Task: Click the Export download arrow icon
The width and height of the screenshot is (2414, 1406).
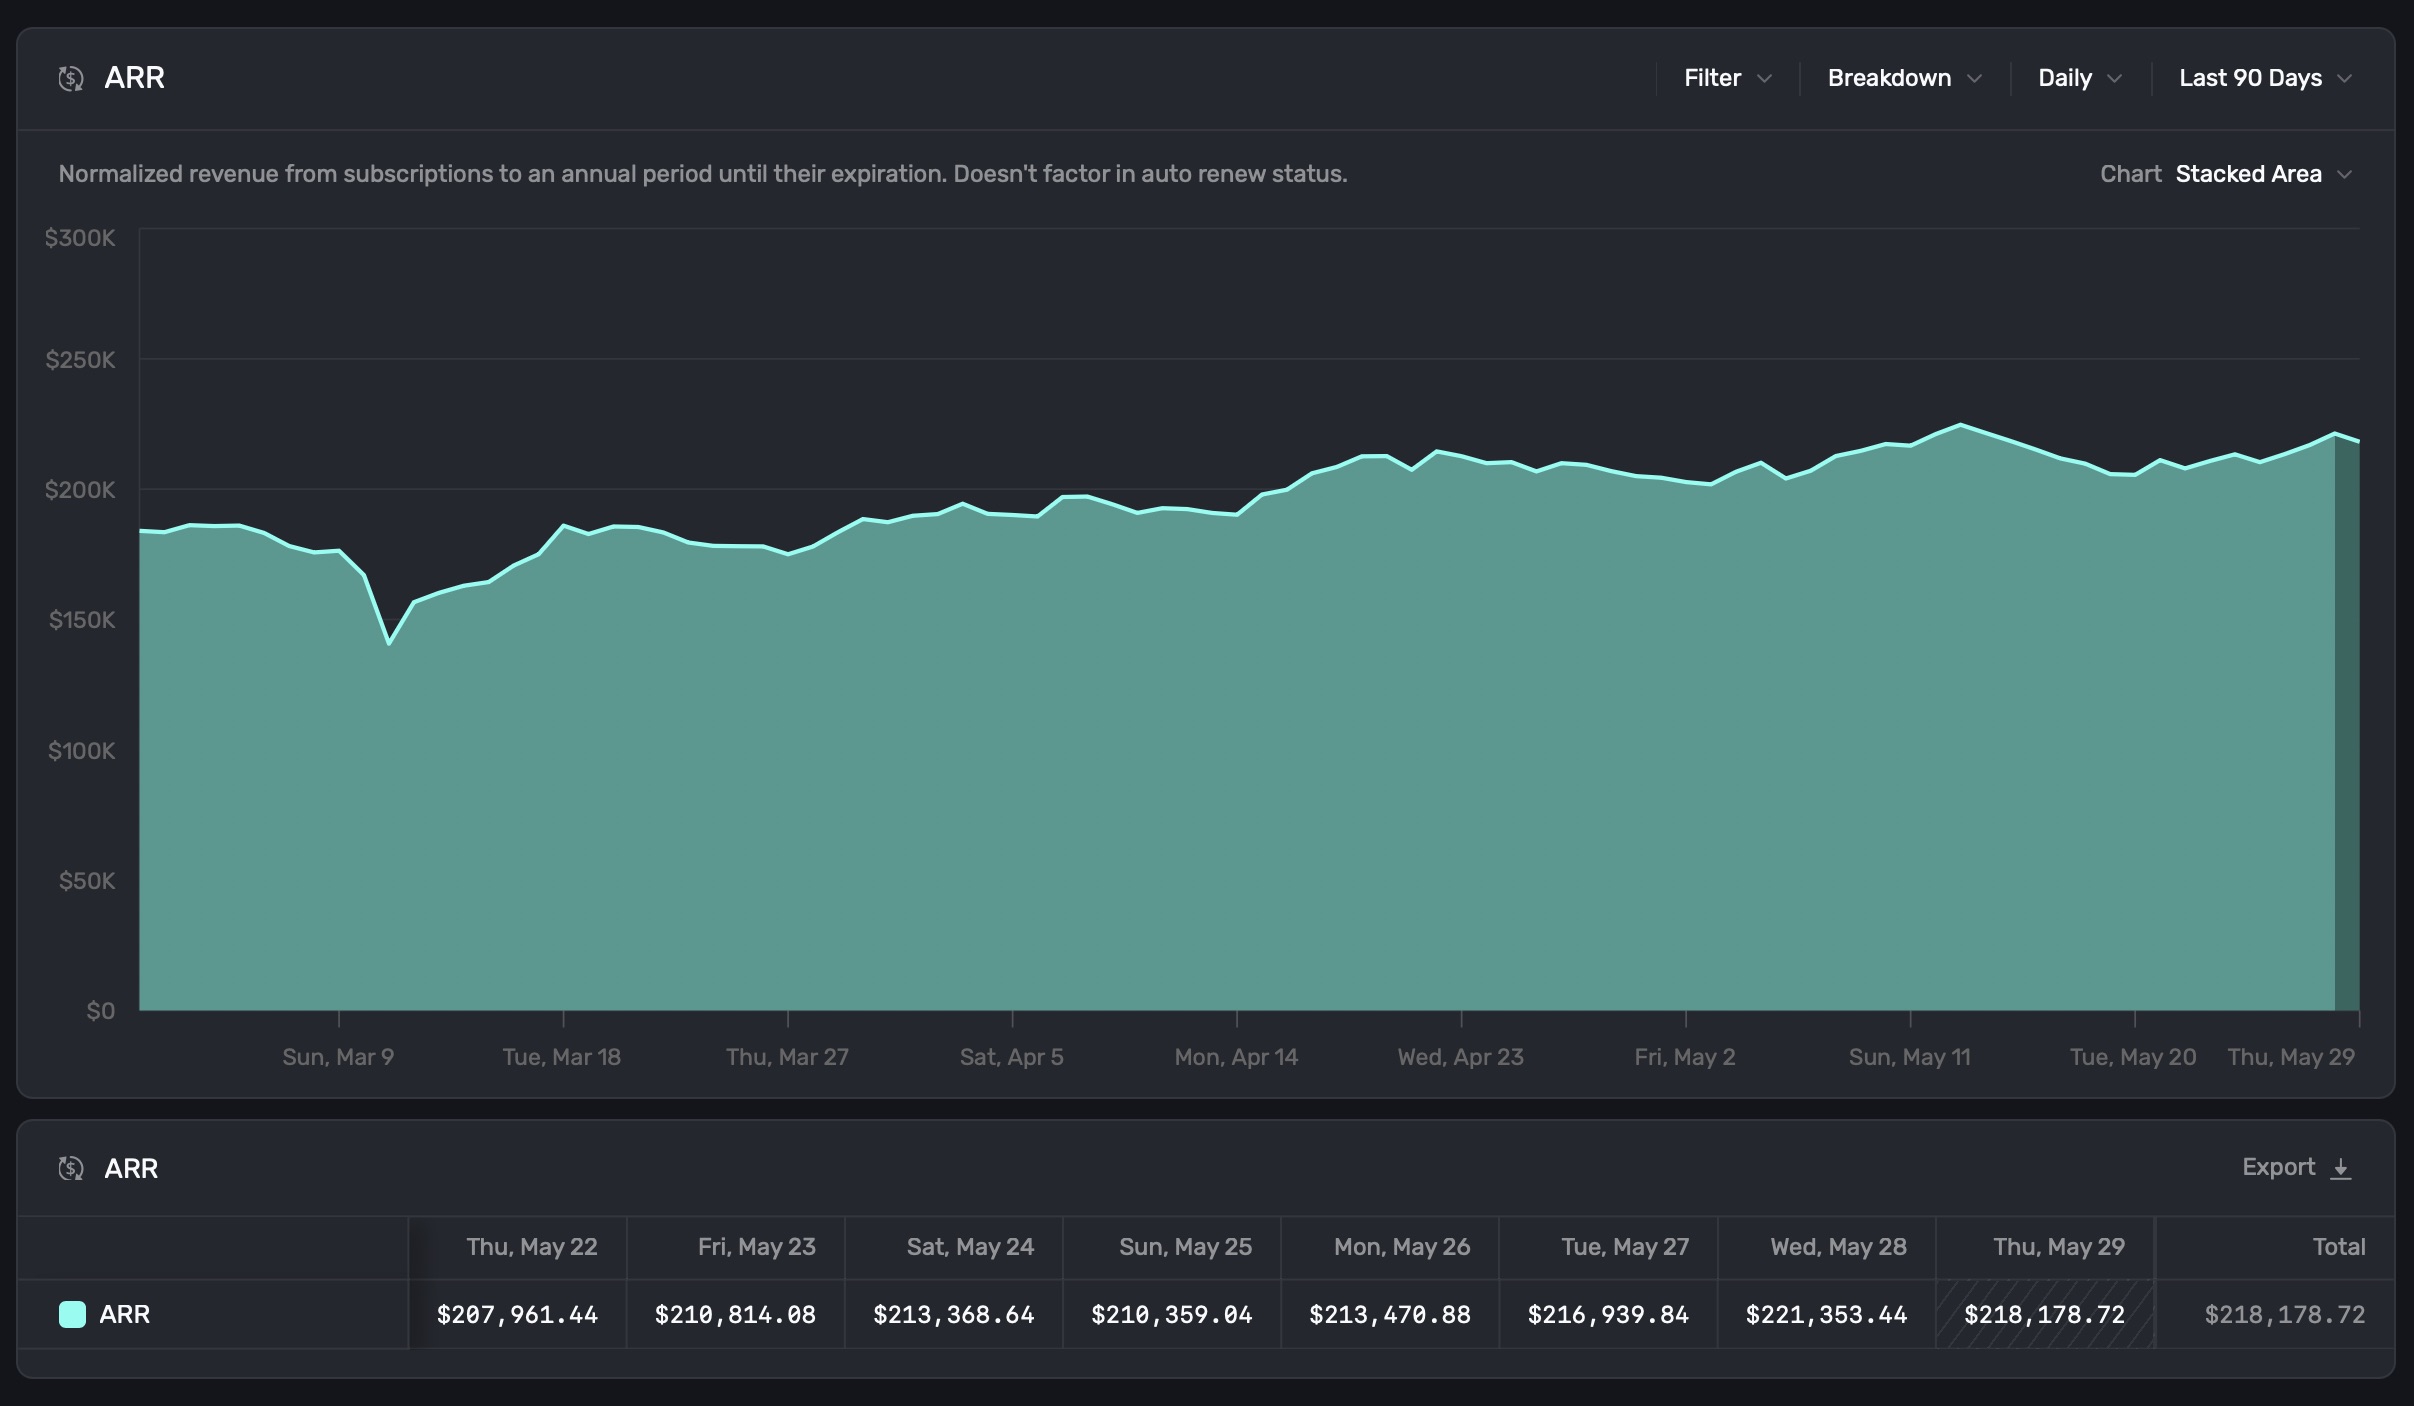Action: coord(2340,1168)
